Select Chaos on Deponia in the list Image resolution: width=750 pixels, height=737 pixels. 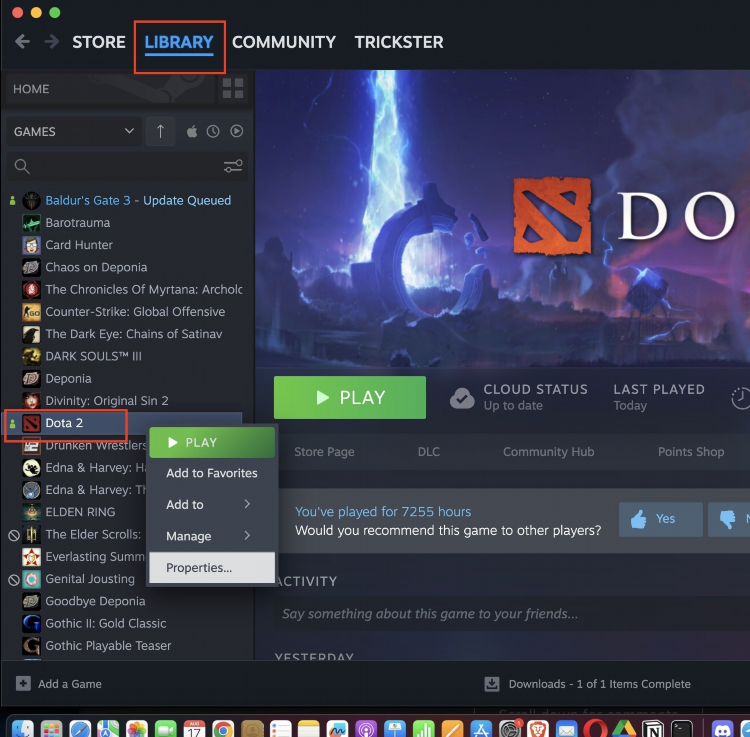(x=96, y=267)
